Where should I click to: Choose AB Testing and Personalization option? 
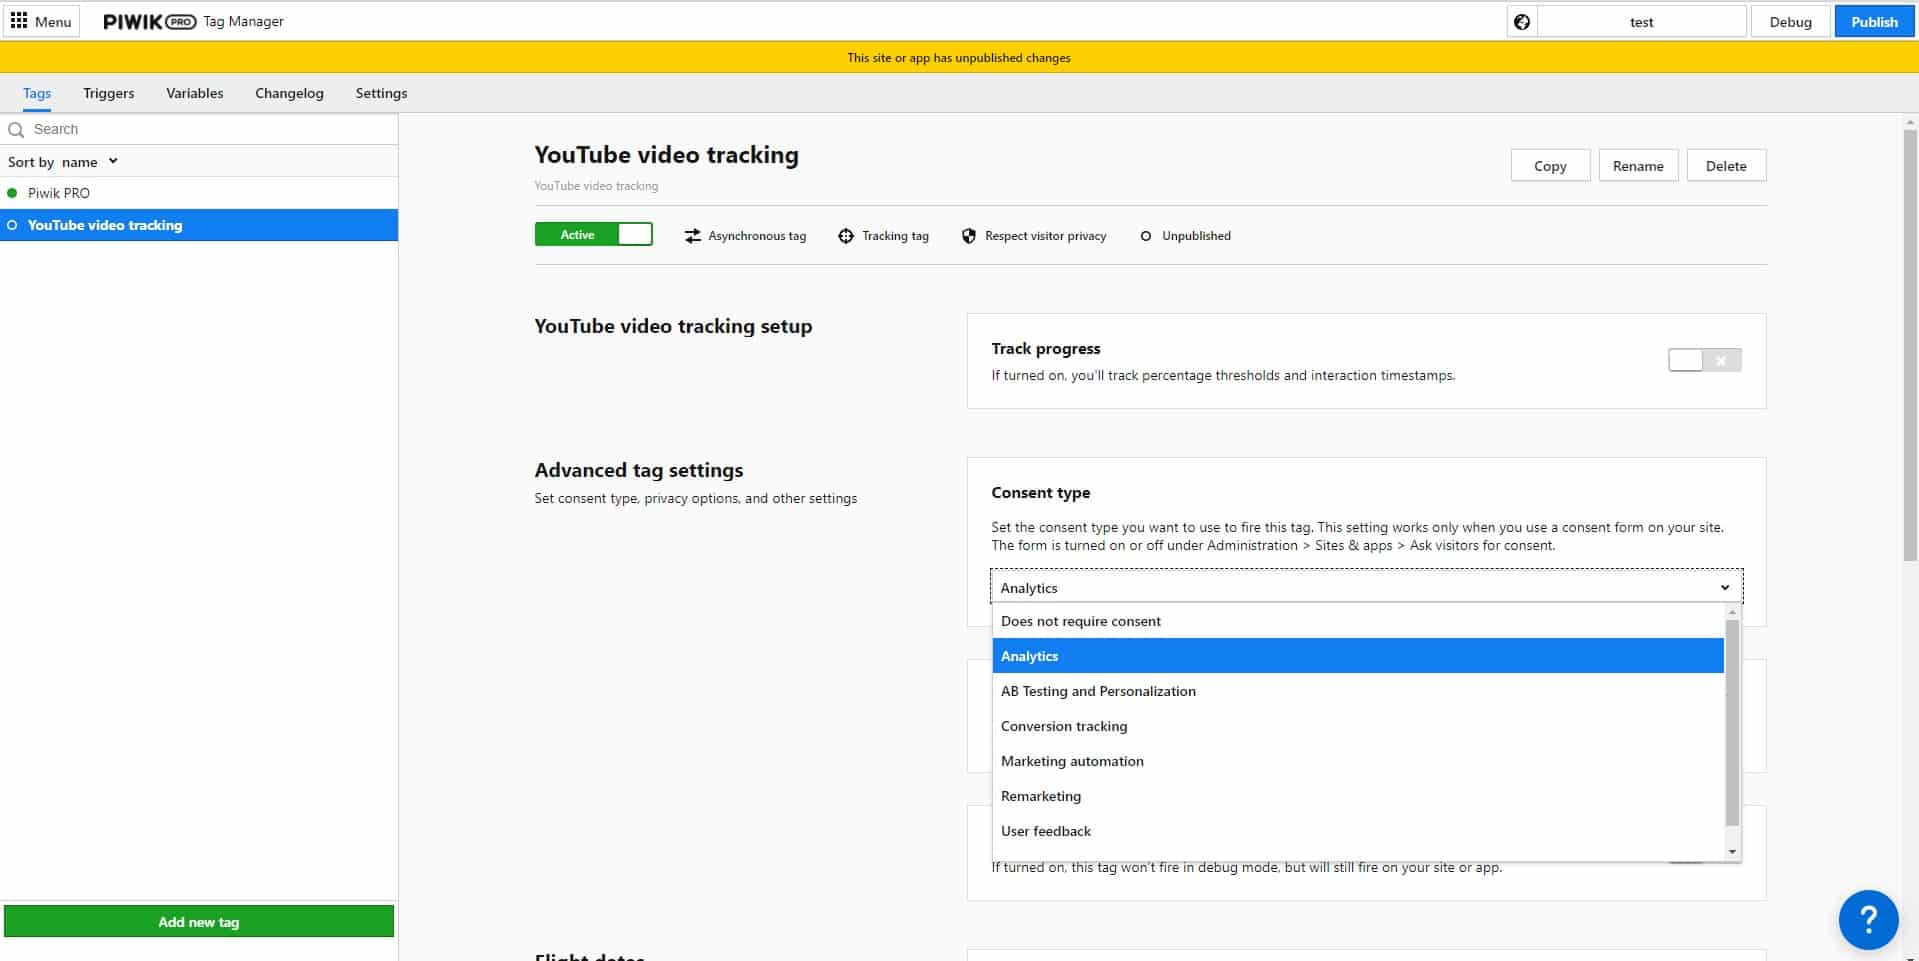pyautogui.click(x=1358, y=691)
